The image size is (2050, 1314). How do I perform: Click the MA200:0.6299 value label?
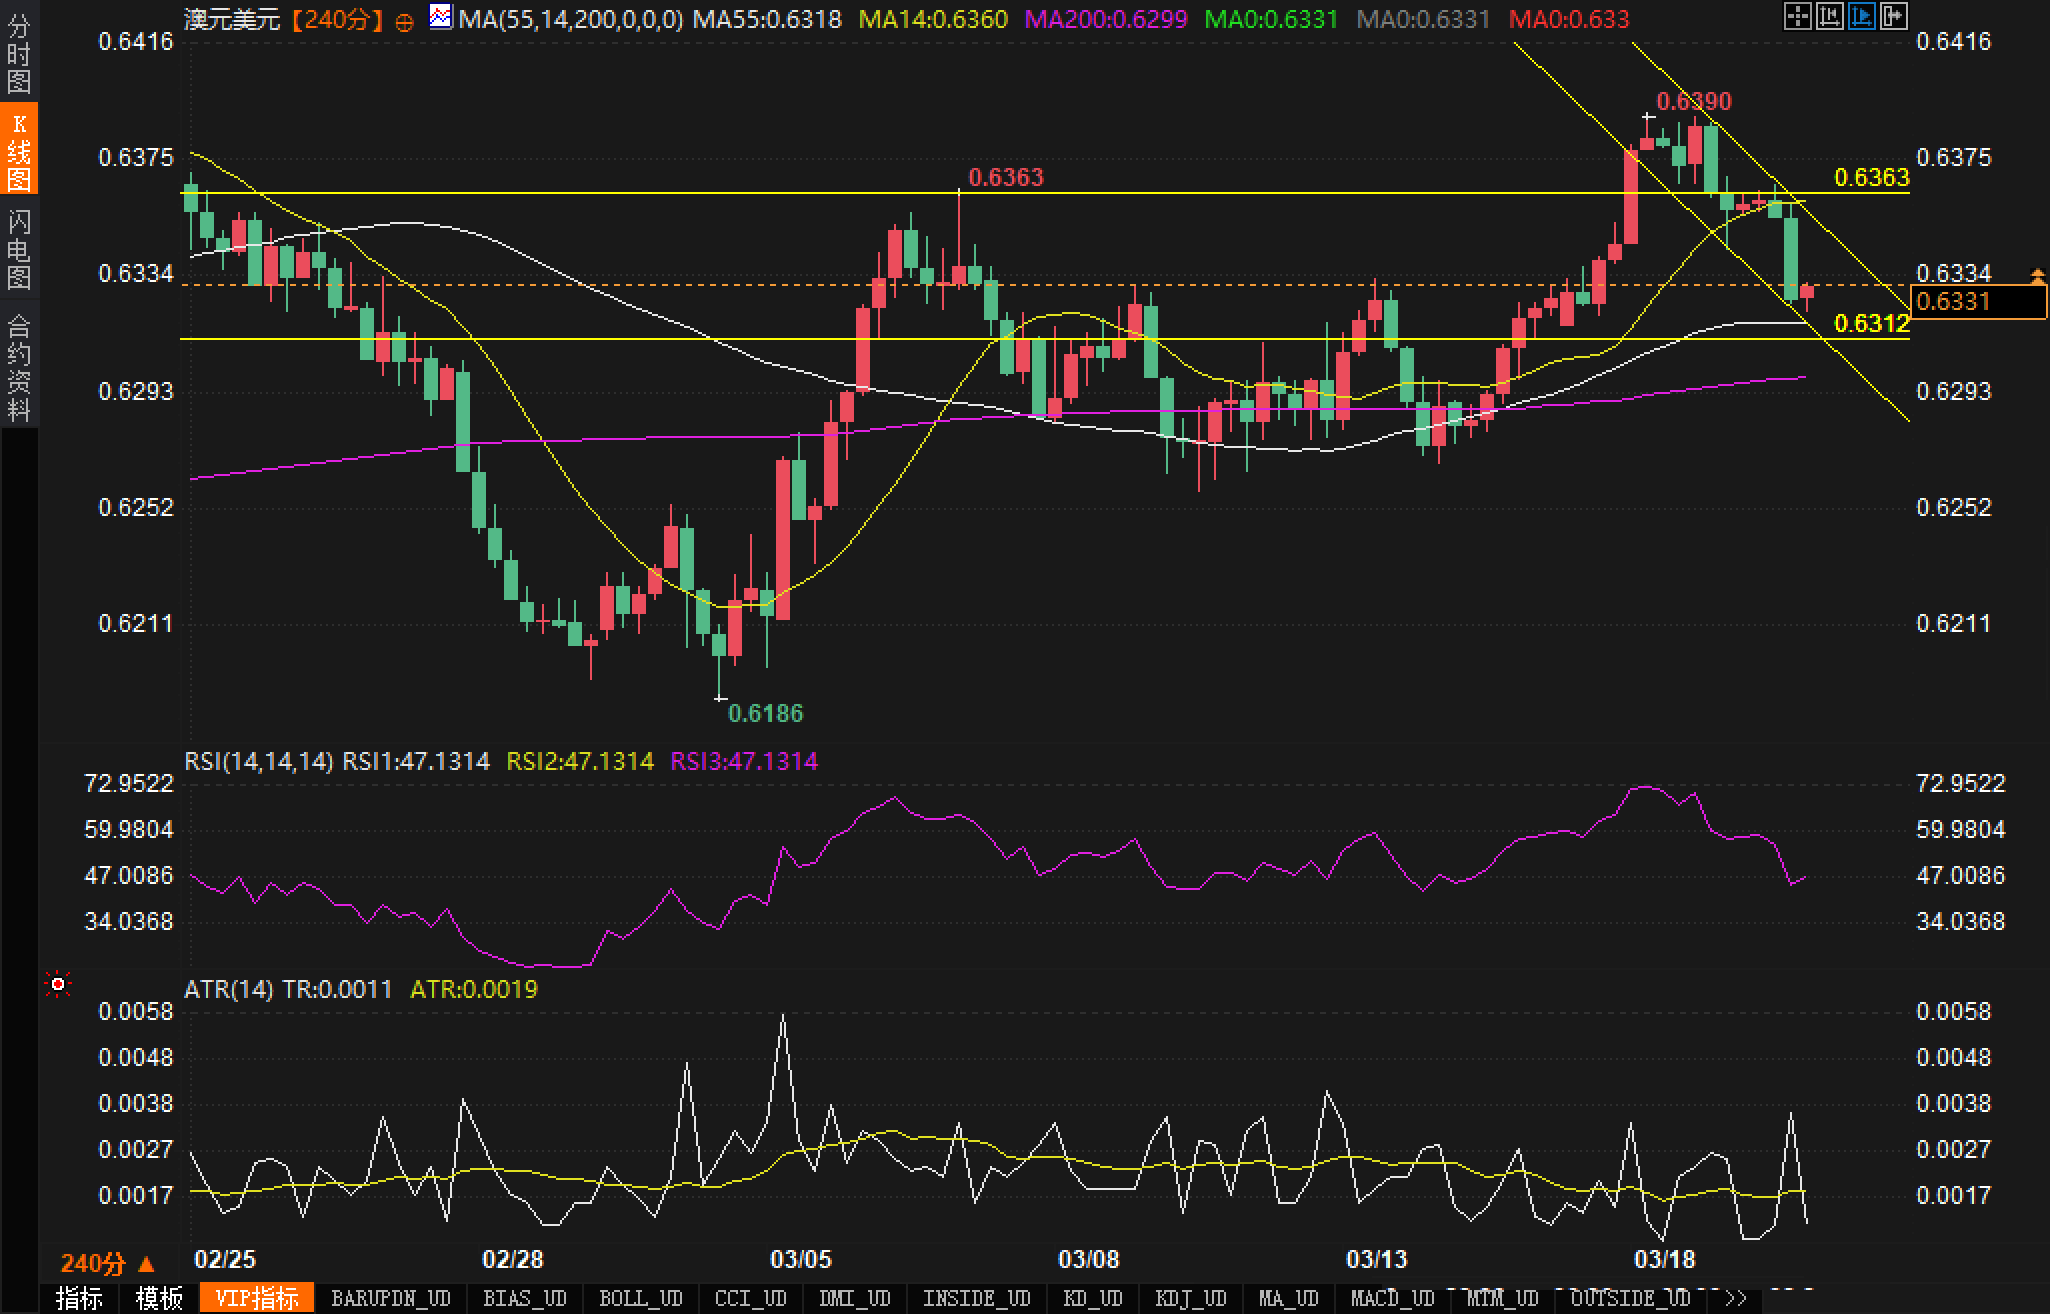pyautogui.click(x=1106, y=19)
